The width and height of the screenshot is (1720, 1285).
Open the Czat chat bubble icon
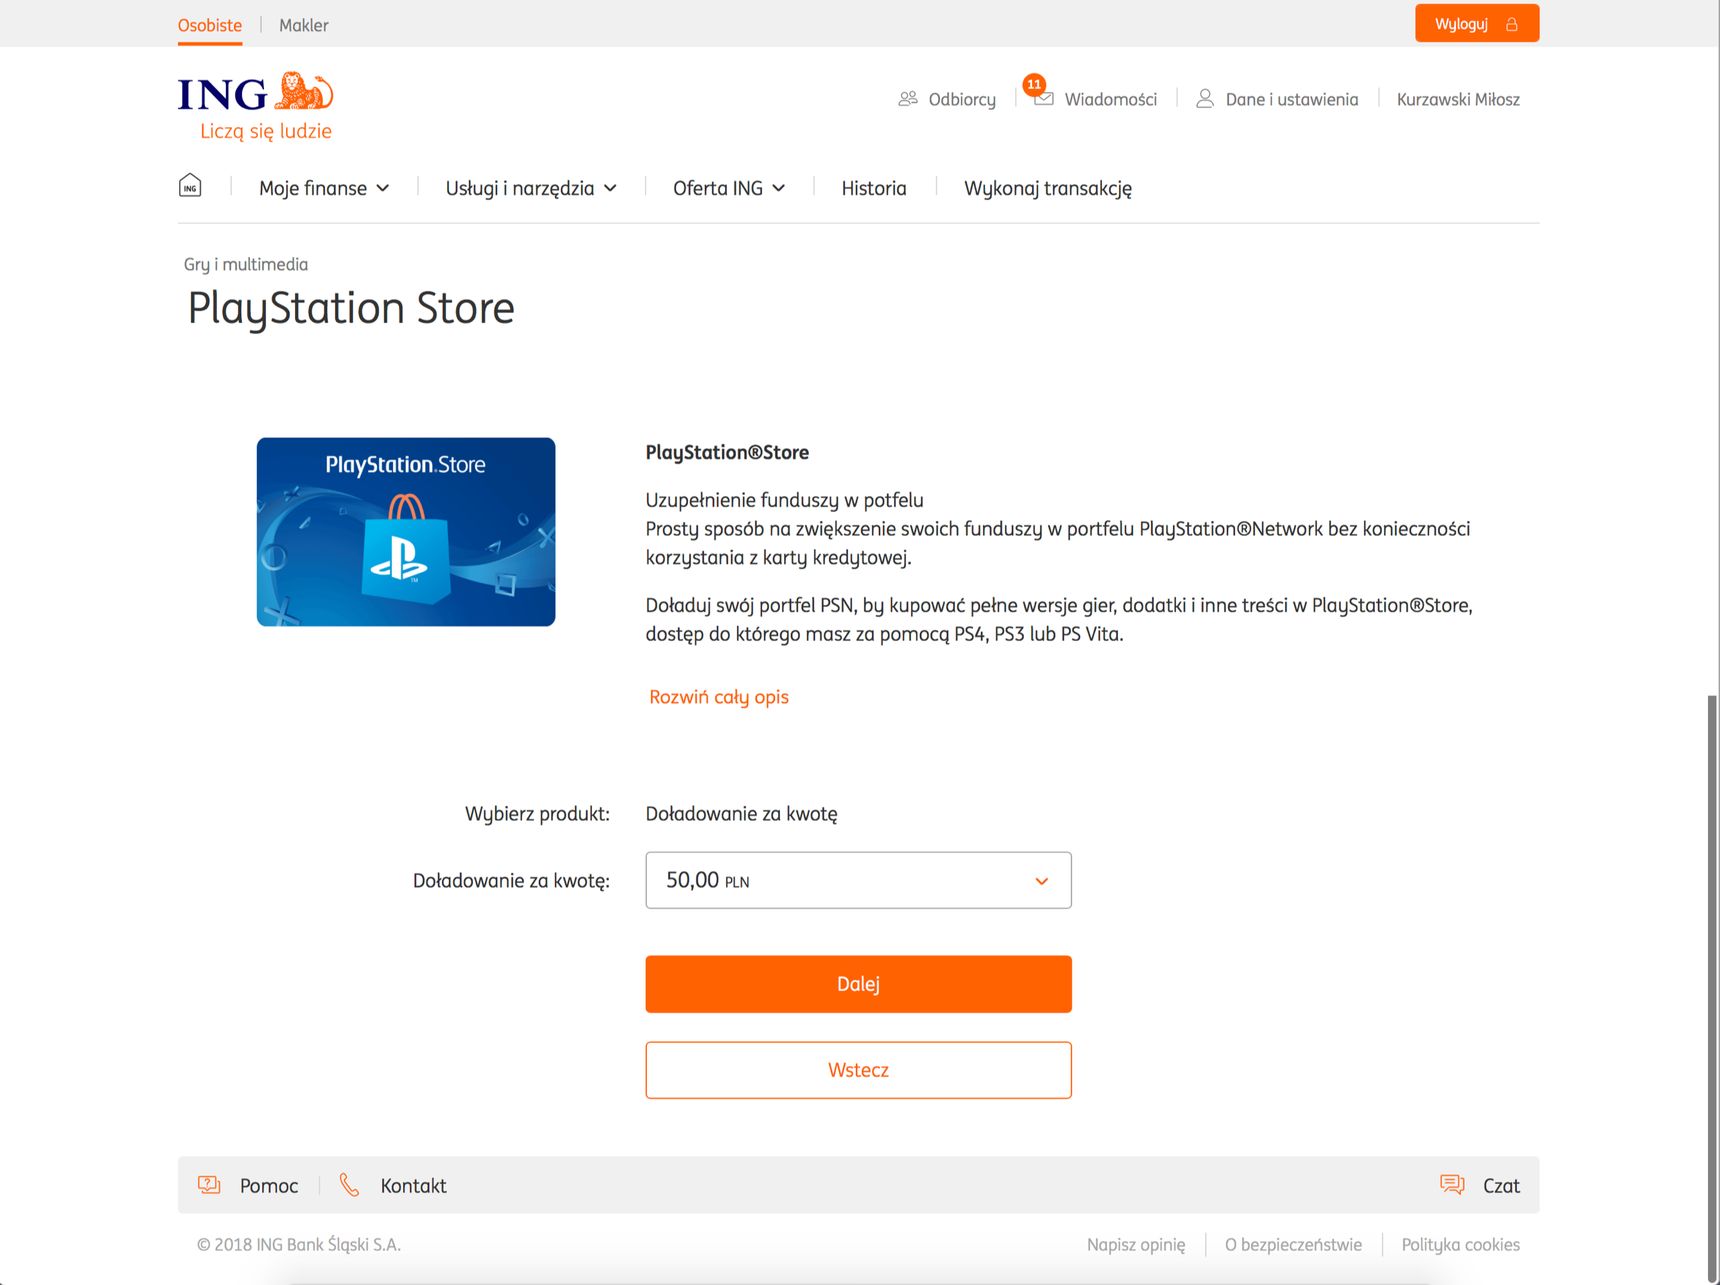[1452, 1185]
